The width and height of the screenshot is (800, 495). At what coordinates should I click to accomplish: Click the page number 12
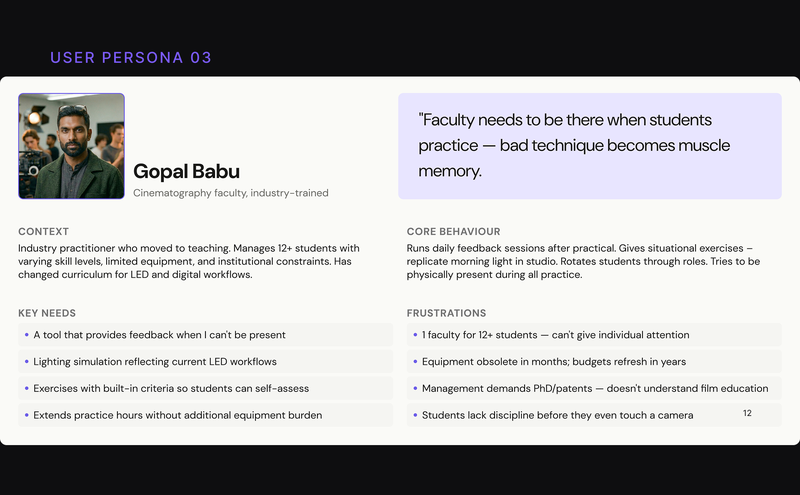pos(747,413)
